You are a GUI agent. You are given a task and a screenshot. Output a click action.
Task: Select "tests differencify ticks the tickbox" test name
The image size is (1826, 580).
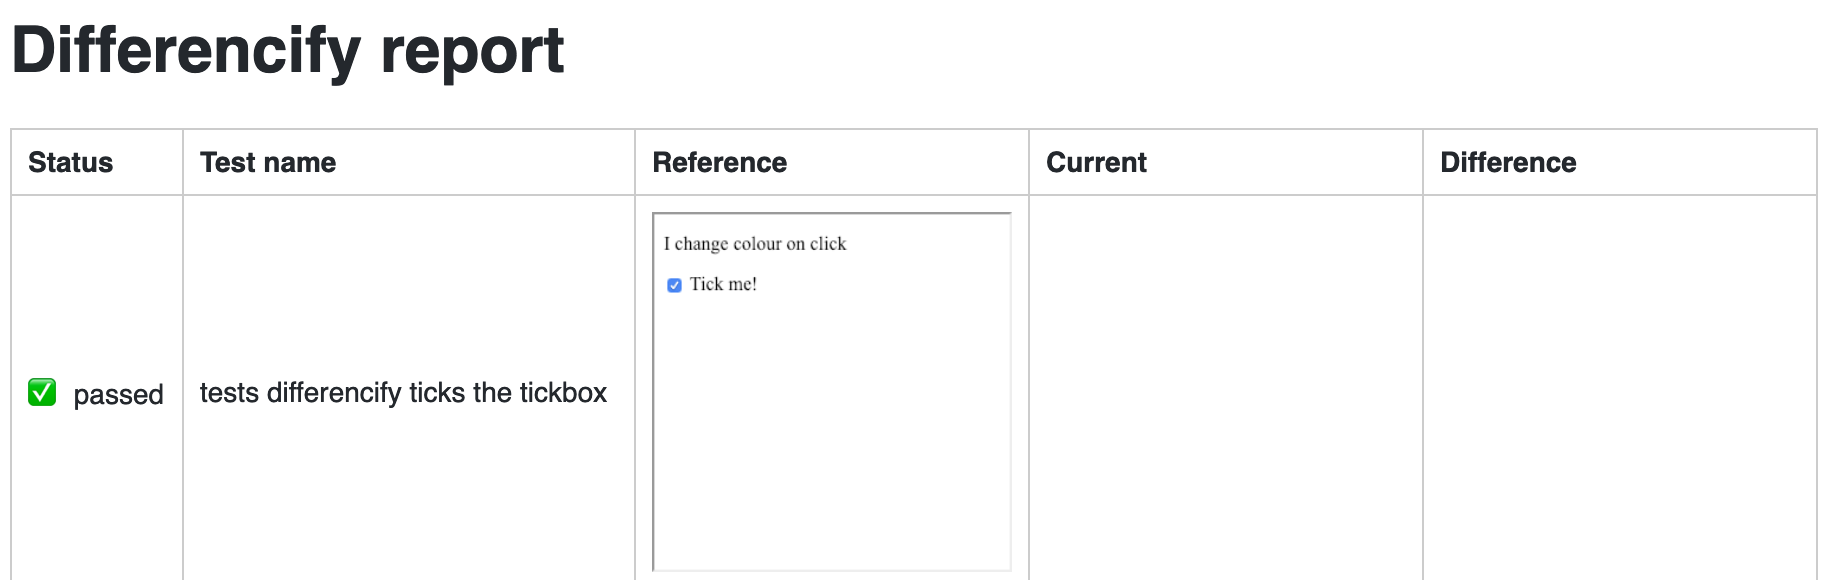click(403, 393)
